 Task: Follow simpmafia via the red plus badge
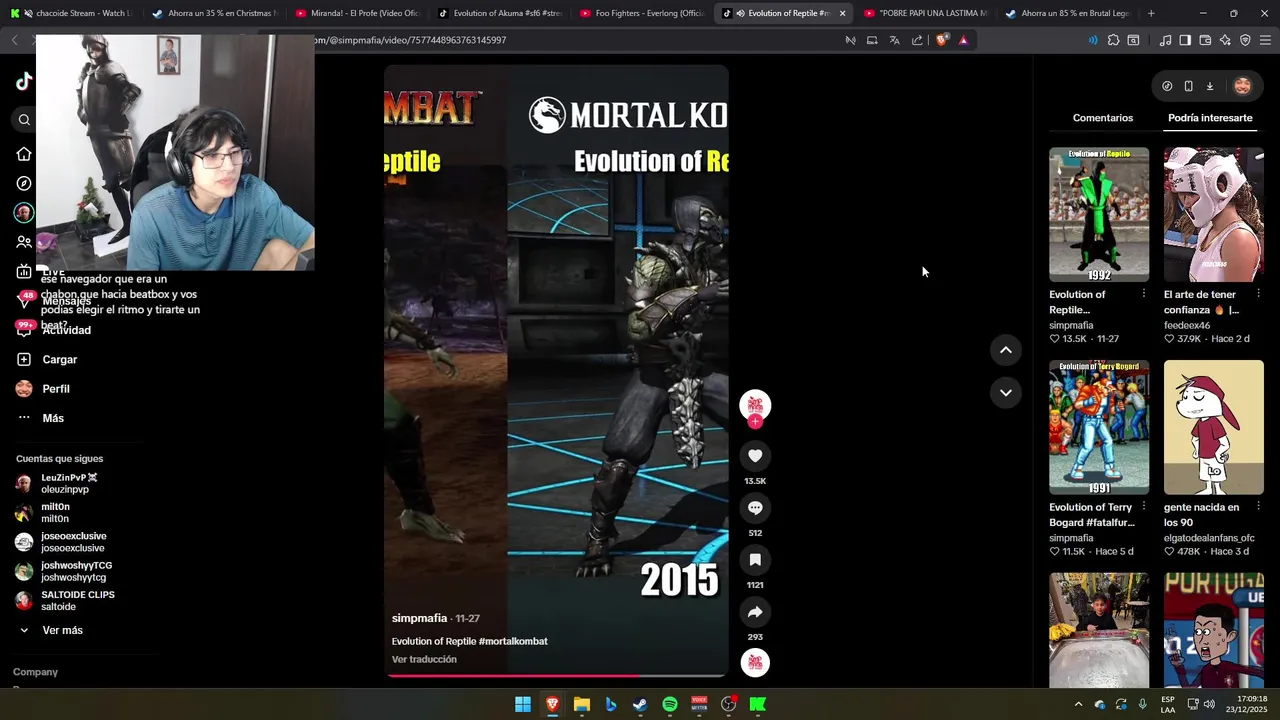click(x=755, y=422)
